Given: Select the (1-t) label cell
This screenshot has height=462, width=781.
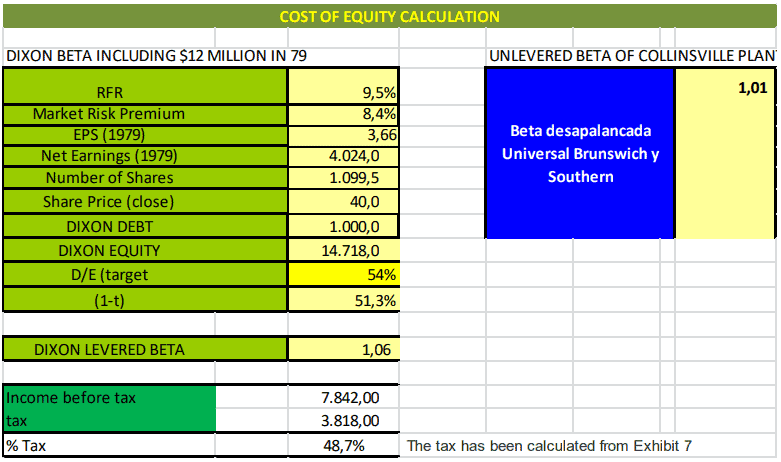Looking at the screenshot, I should point(145,300).
